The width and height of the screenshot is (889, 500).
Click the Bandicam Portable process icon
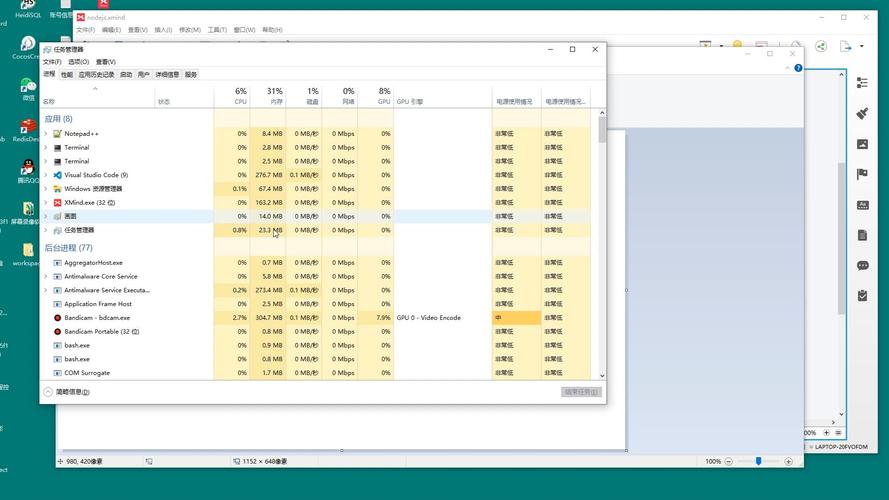[57, 332]
